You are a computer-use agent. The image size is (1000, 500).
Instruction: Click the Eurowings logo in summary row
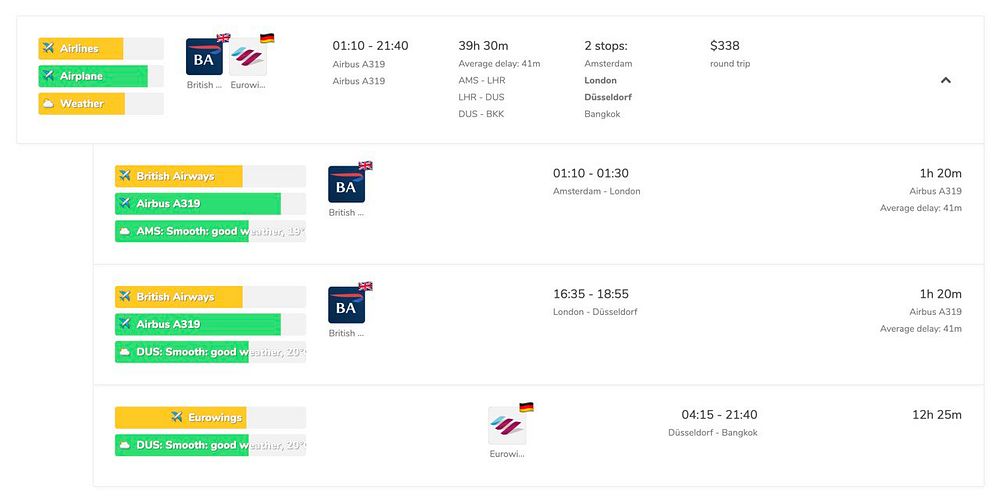[x=247, y=58]
